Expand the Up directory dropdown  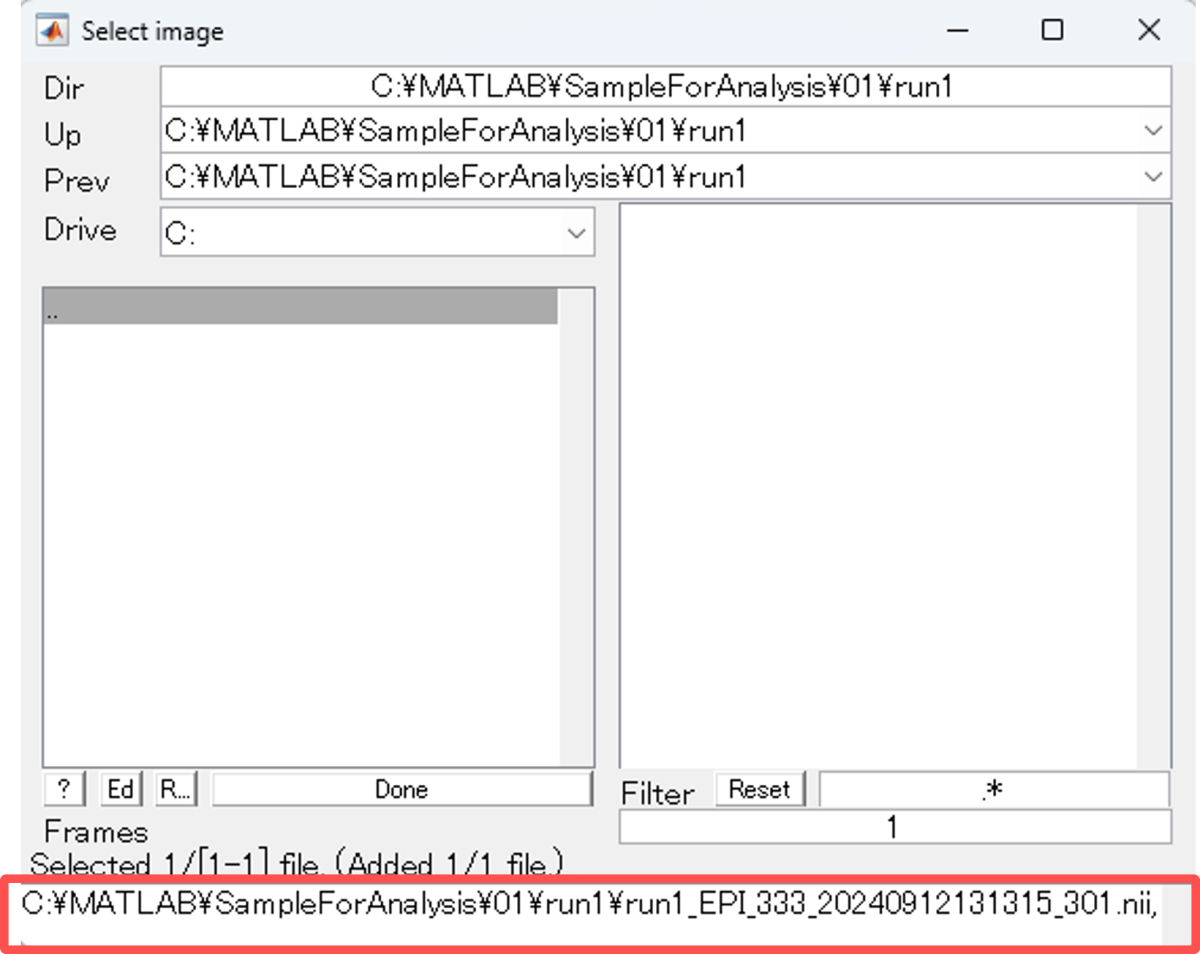(1153, 131)
